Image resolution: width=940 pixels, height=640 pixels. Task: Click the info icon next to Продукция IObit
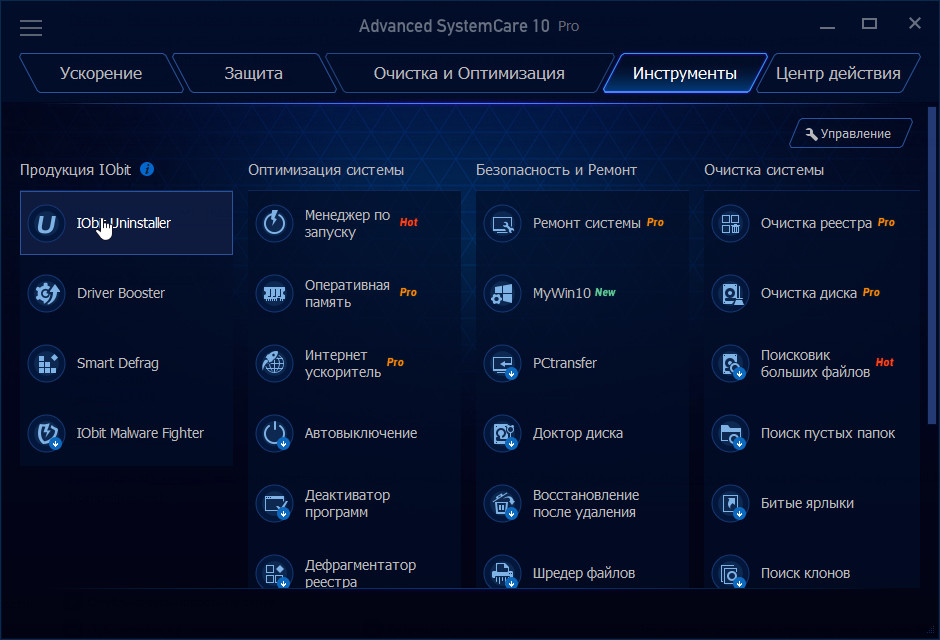[x=147, y=170]
